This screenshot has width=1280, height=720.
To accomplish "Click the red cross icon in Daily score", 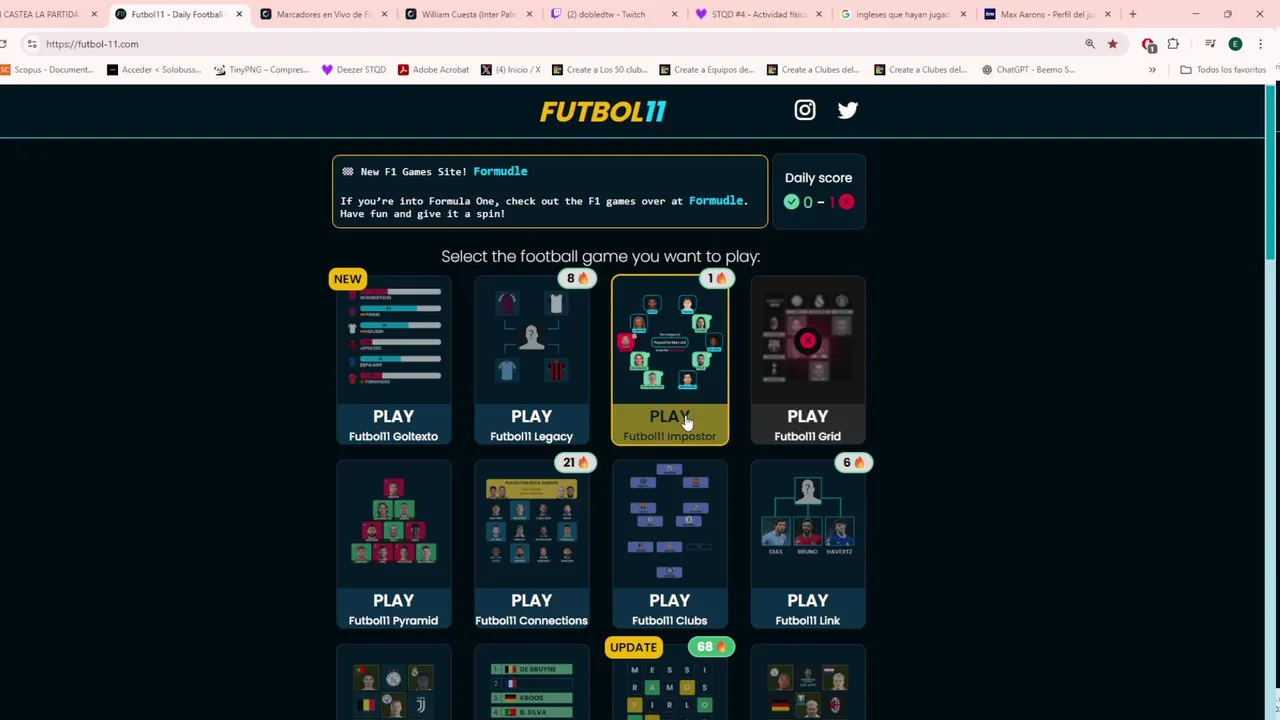I will pos(846,202).
